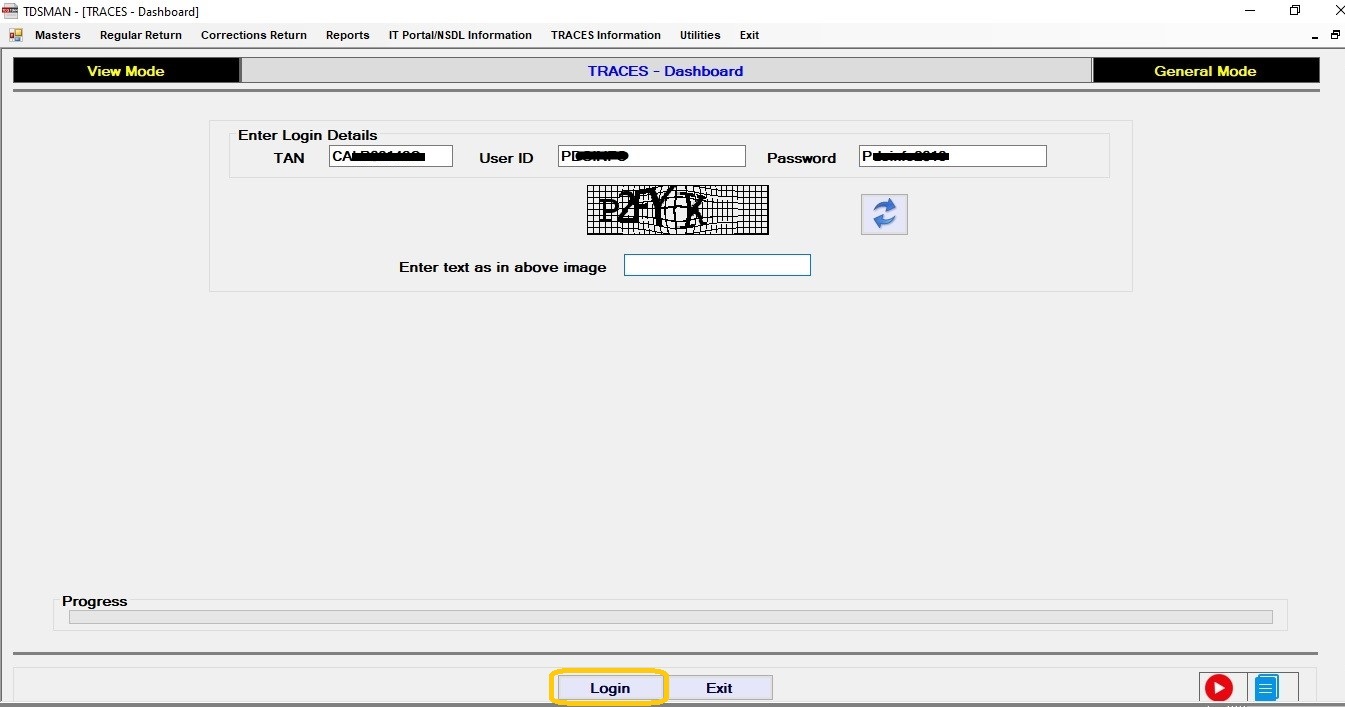Image resolution: width=1345 pixels, height=707 pixels.
Task: Open the blue document icon
Action: pos(1266,688)
